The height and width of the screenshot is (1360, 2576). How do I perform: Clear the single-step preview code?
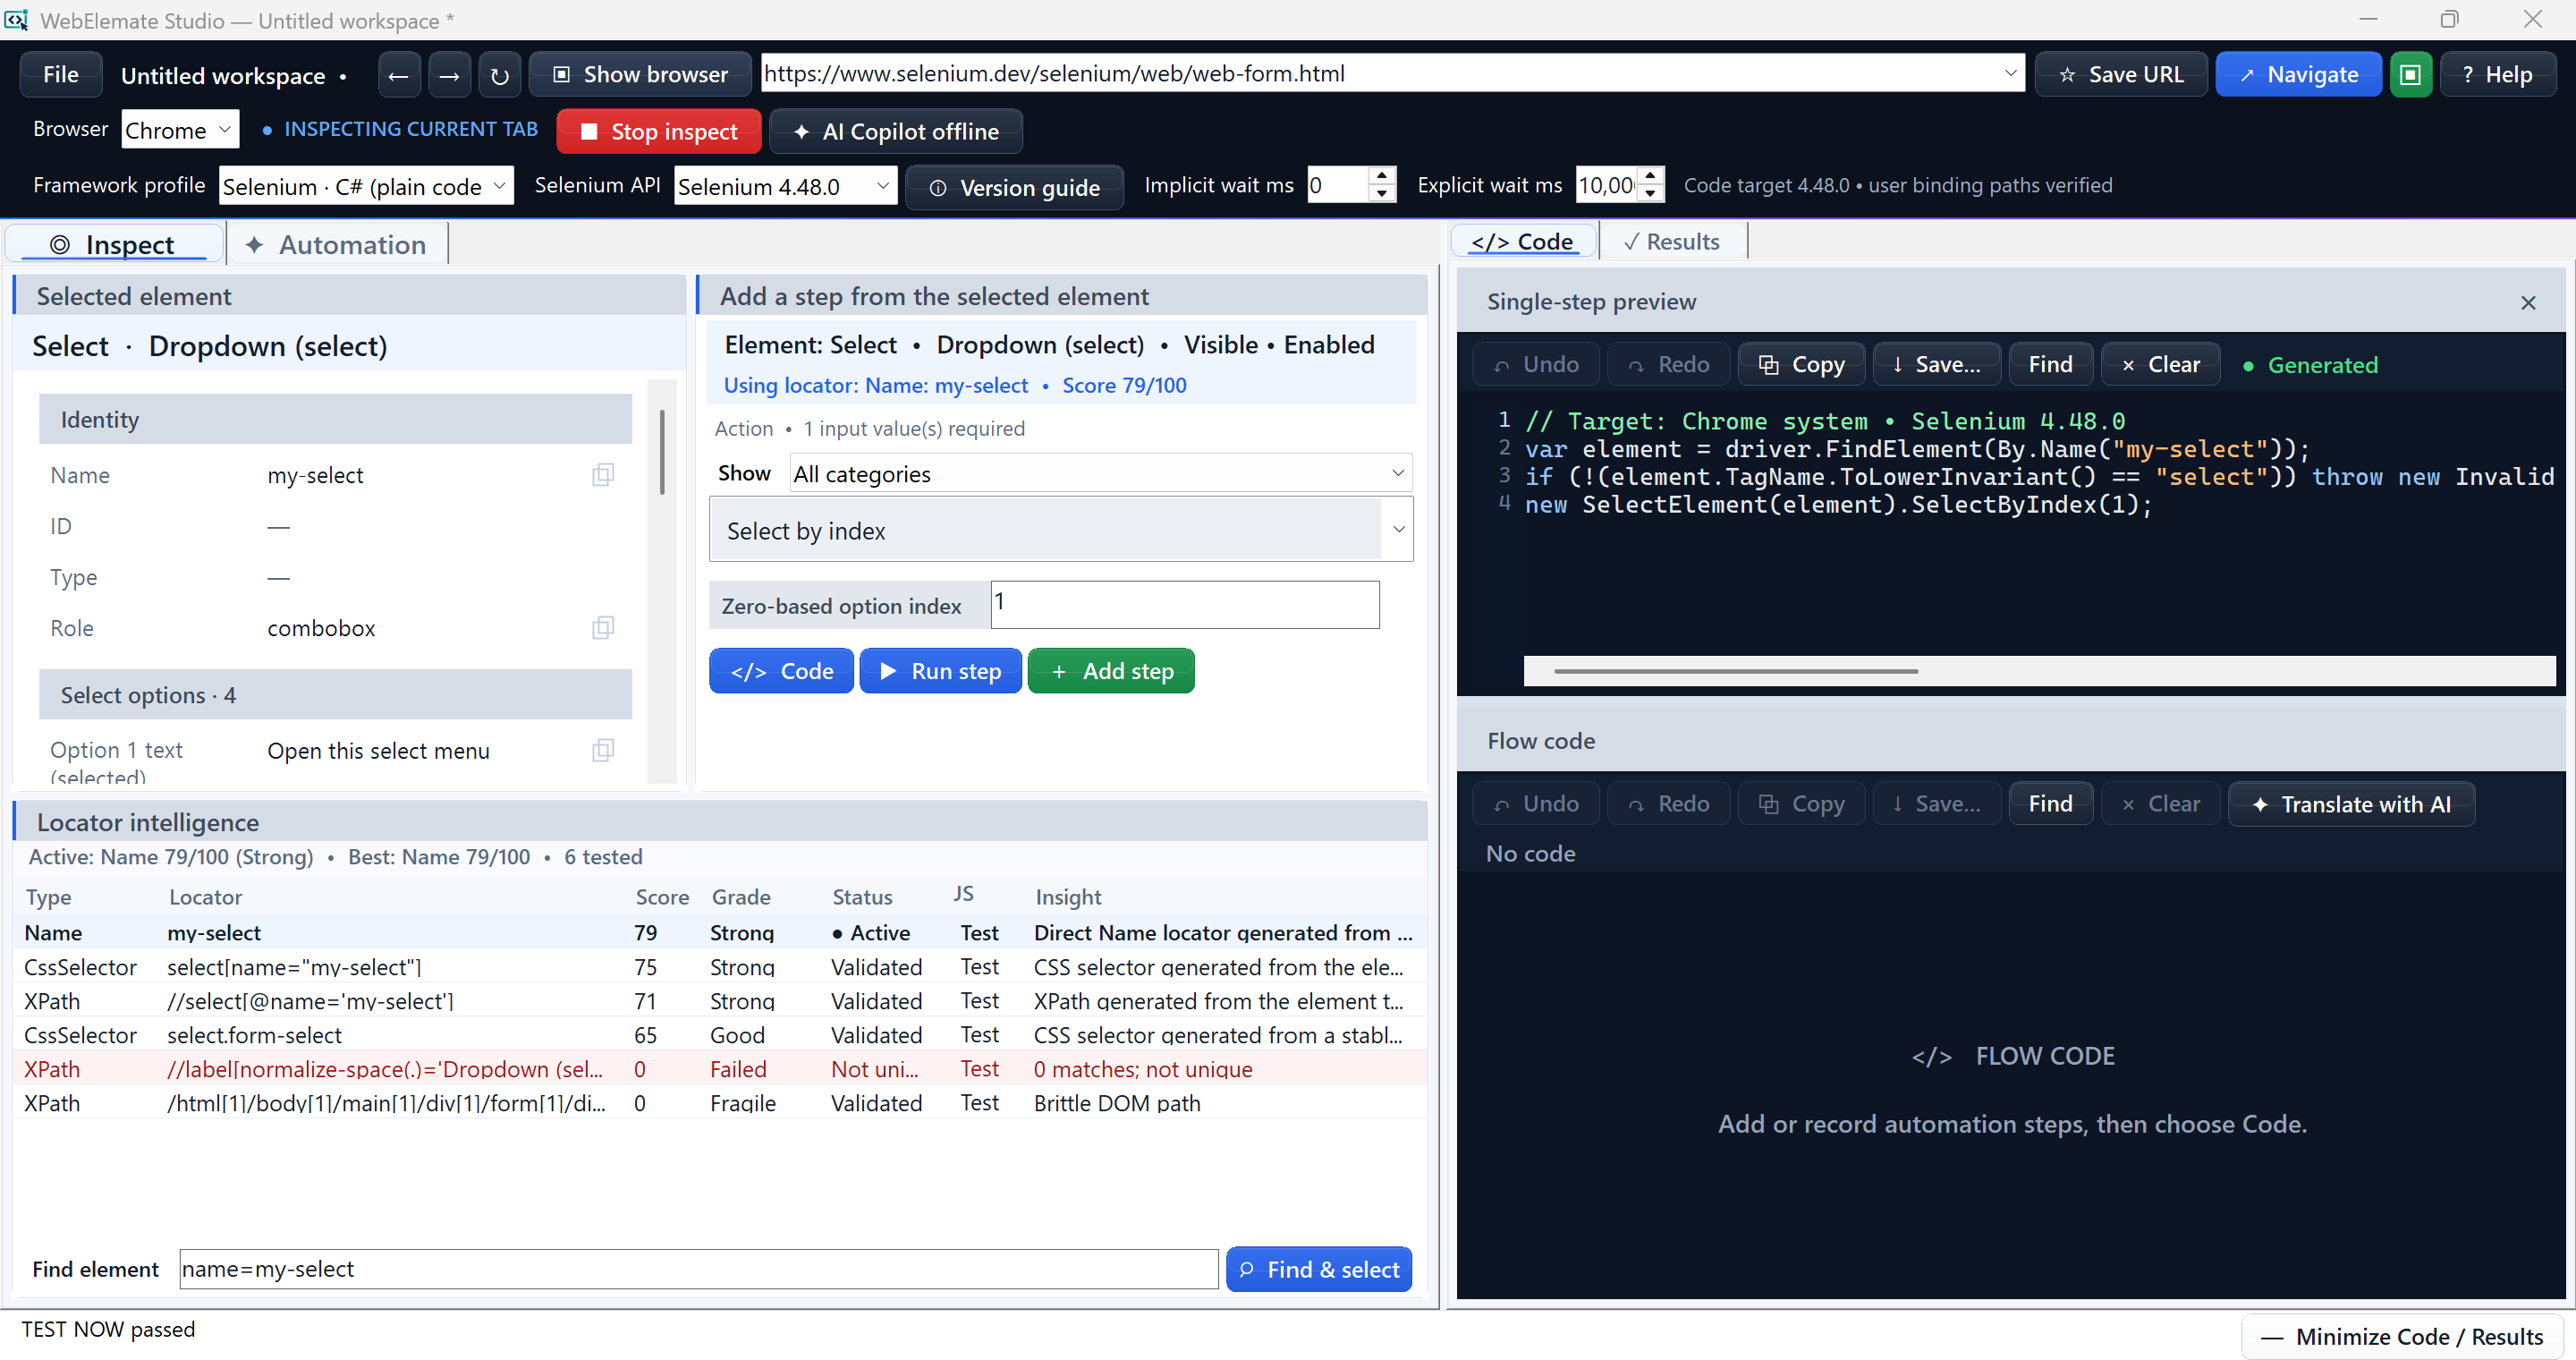click(x=2161, y=365)
